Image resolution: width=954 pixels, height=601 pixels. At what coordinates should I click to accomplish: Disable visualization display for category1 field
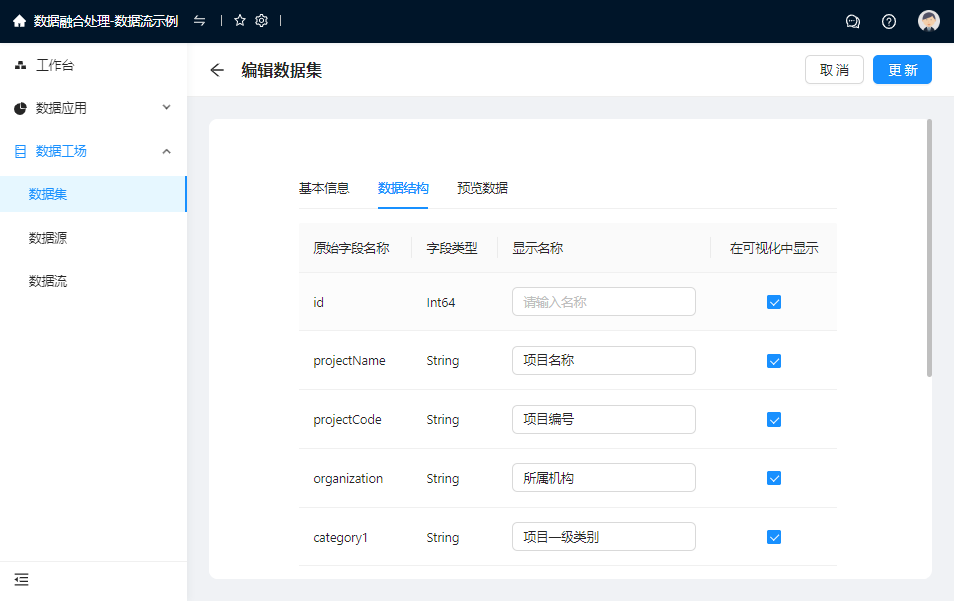773,537
